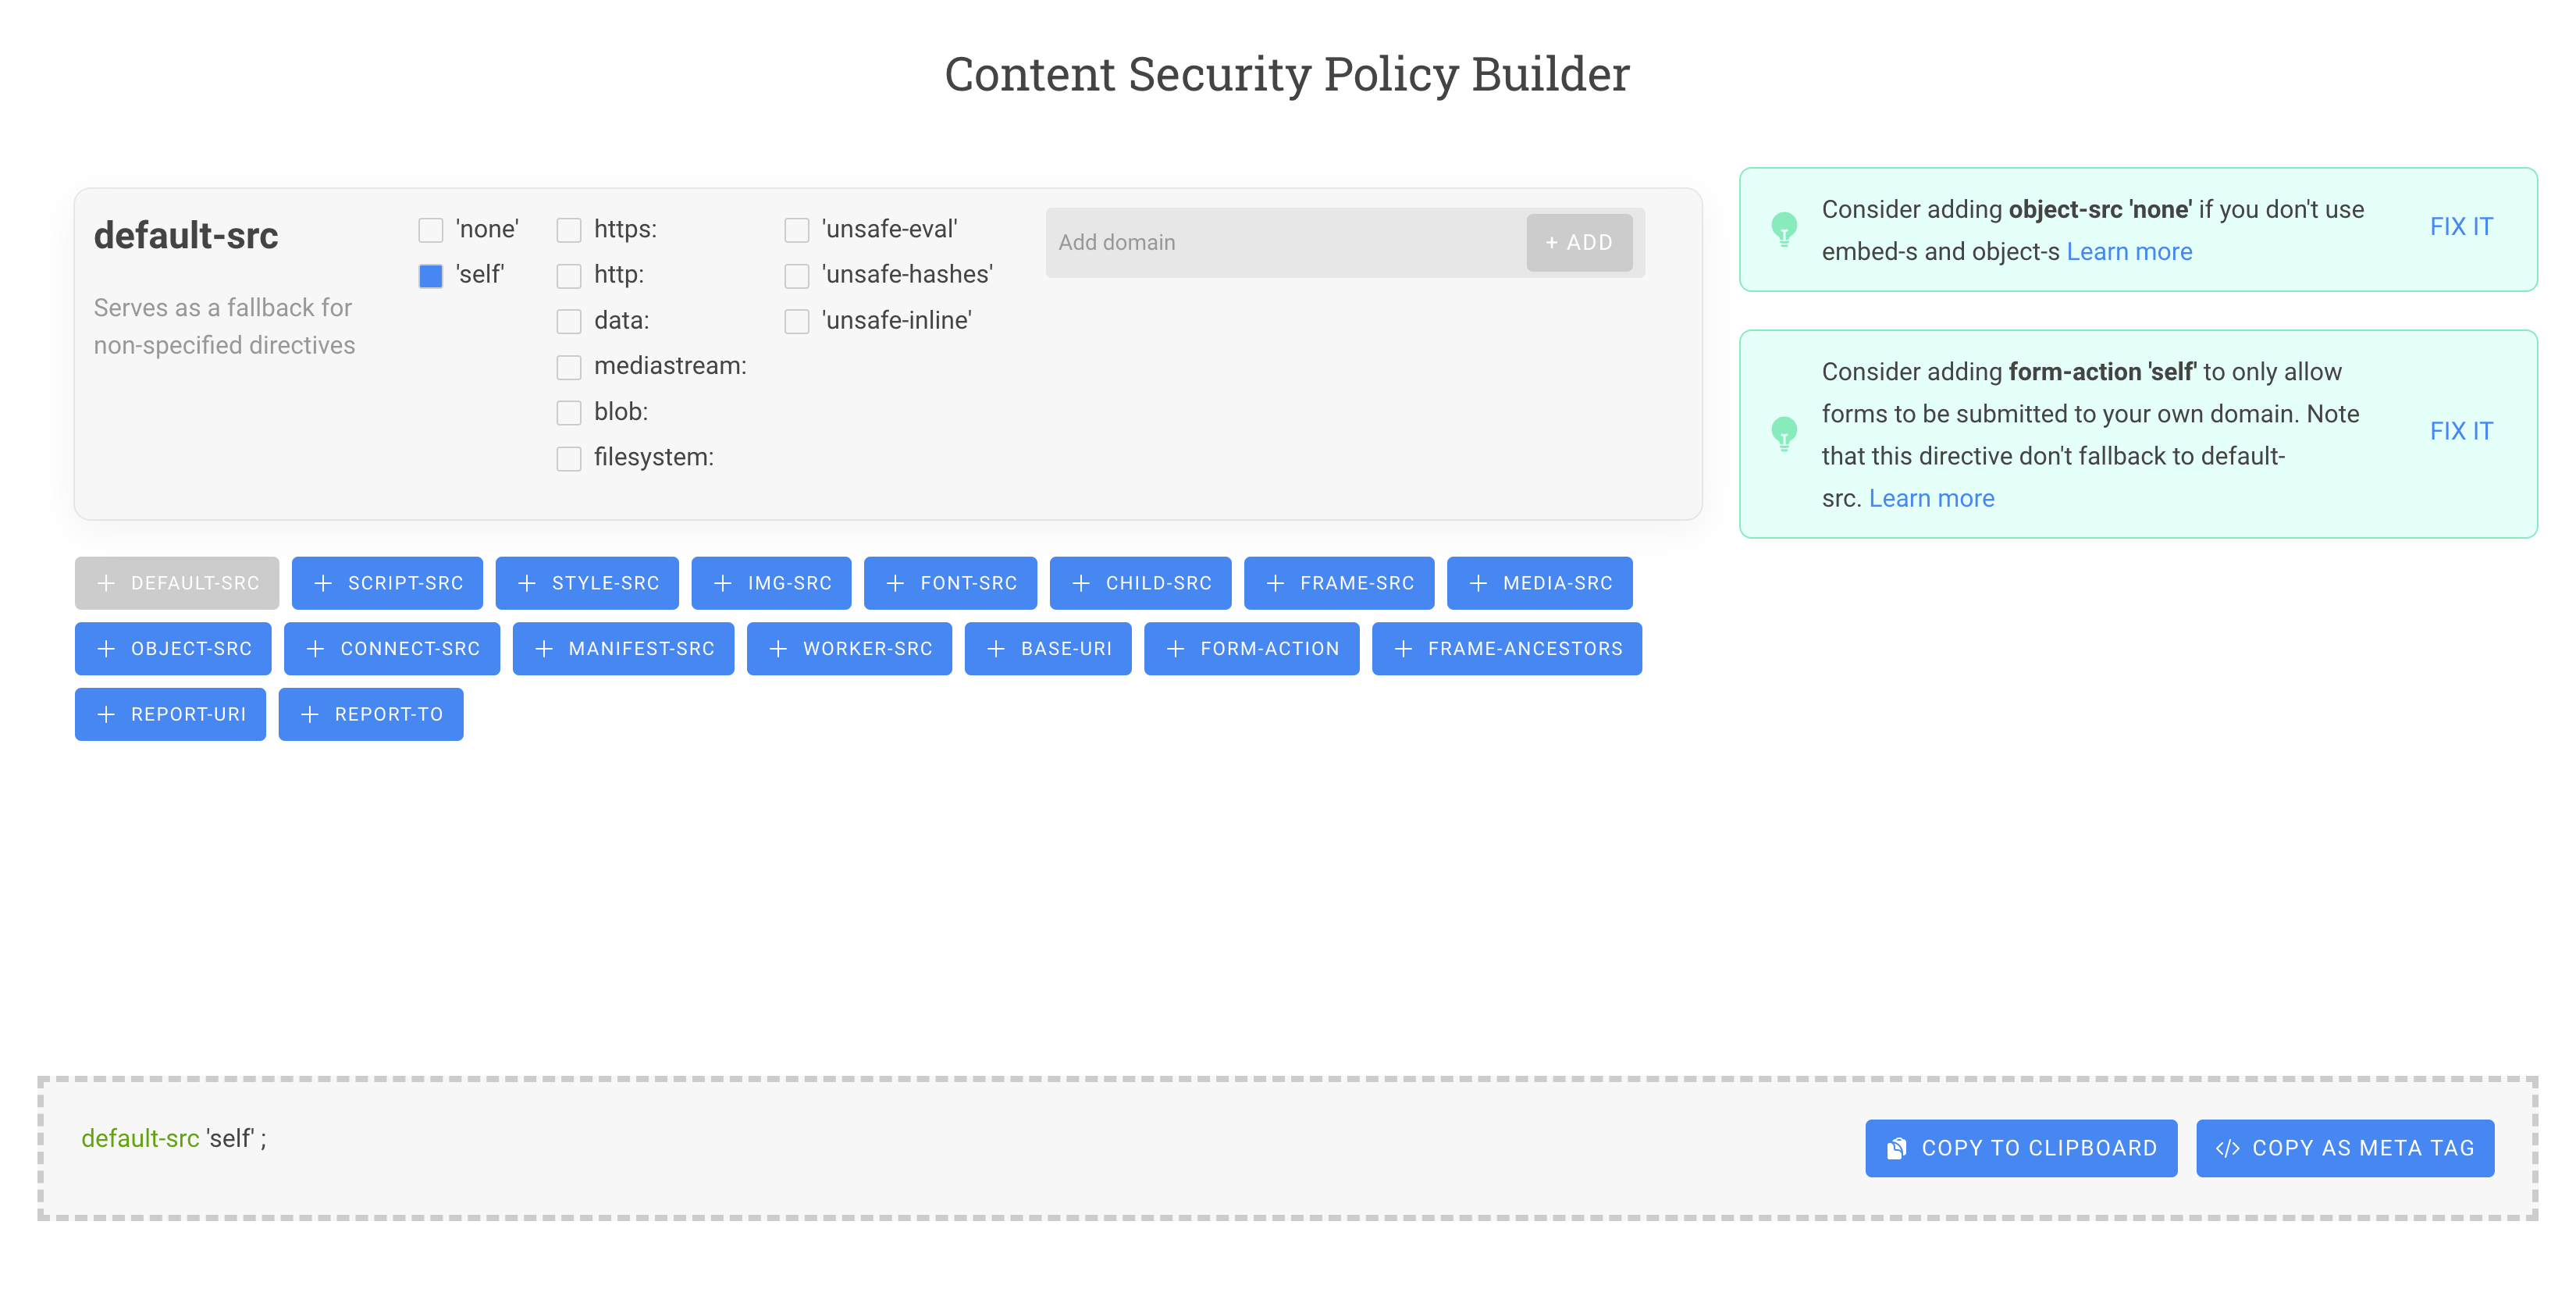
Task: Enable the 'none' source checkbox
Action: point(430,229)
